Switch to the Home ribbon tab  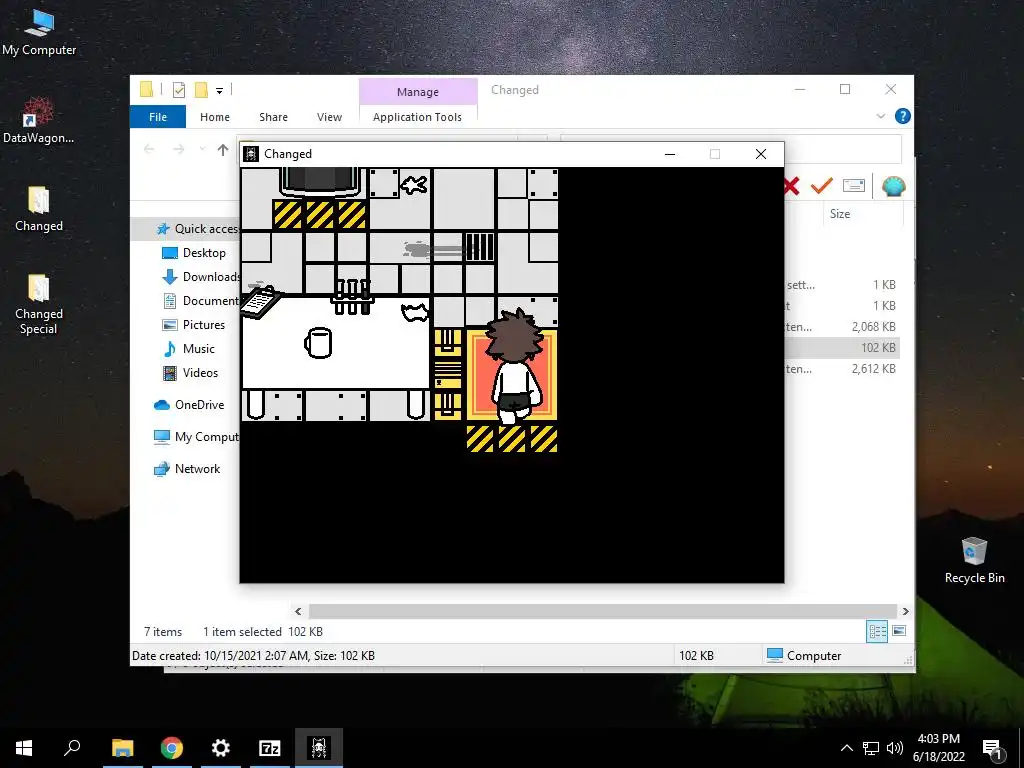pos(215,117)
